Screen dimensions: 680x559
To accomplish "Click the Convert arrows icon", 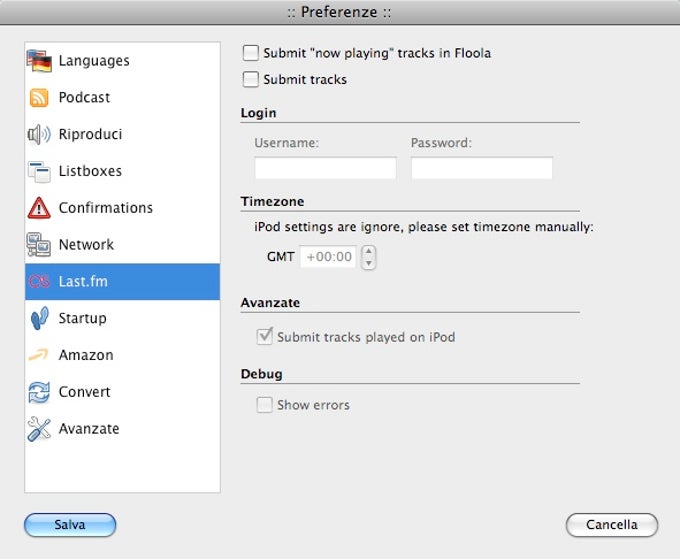I will [39, 392].
